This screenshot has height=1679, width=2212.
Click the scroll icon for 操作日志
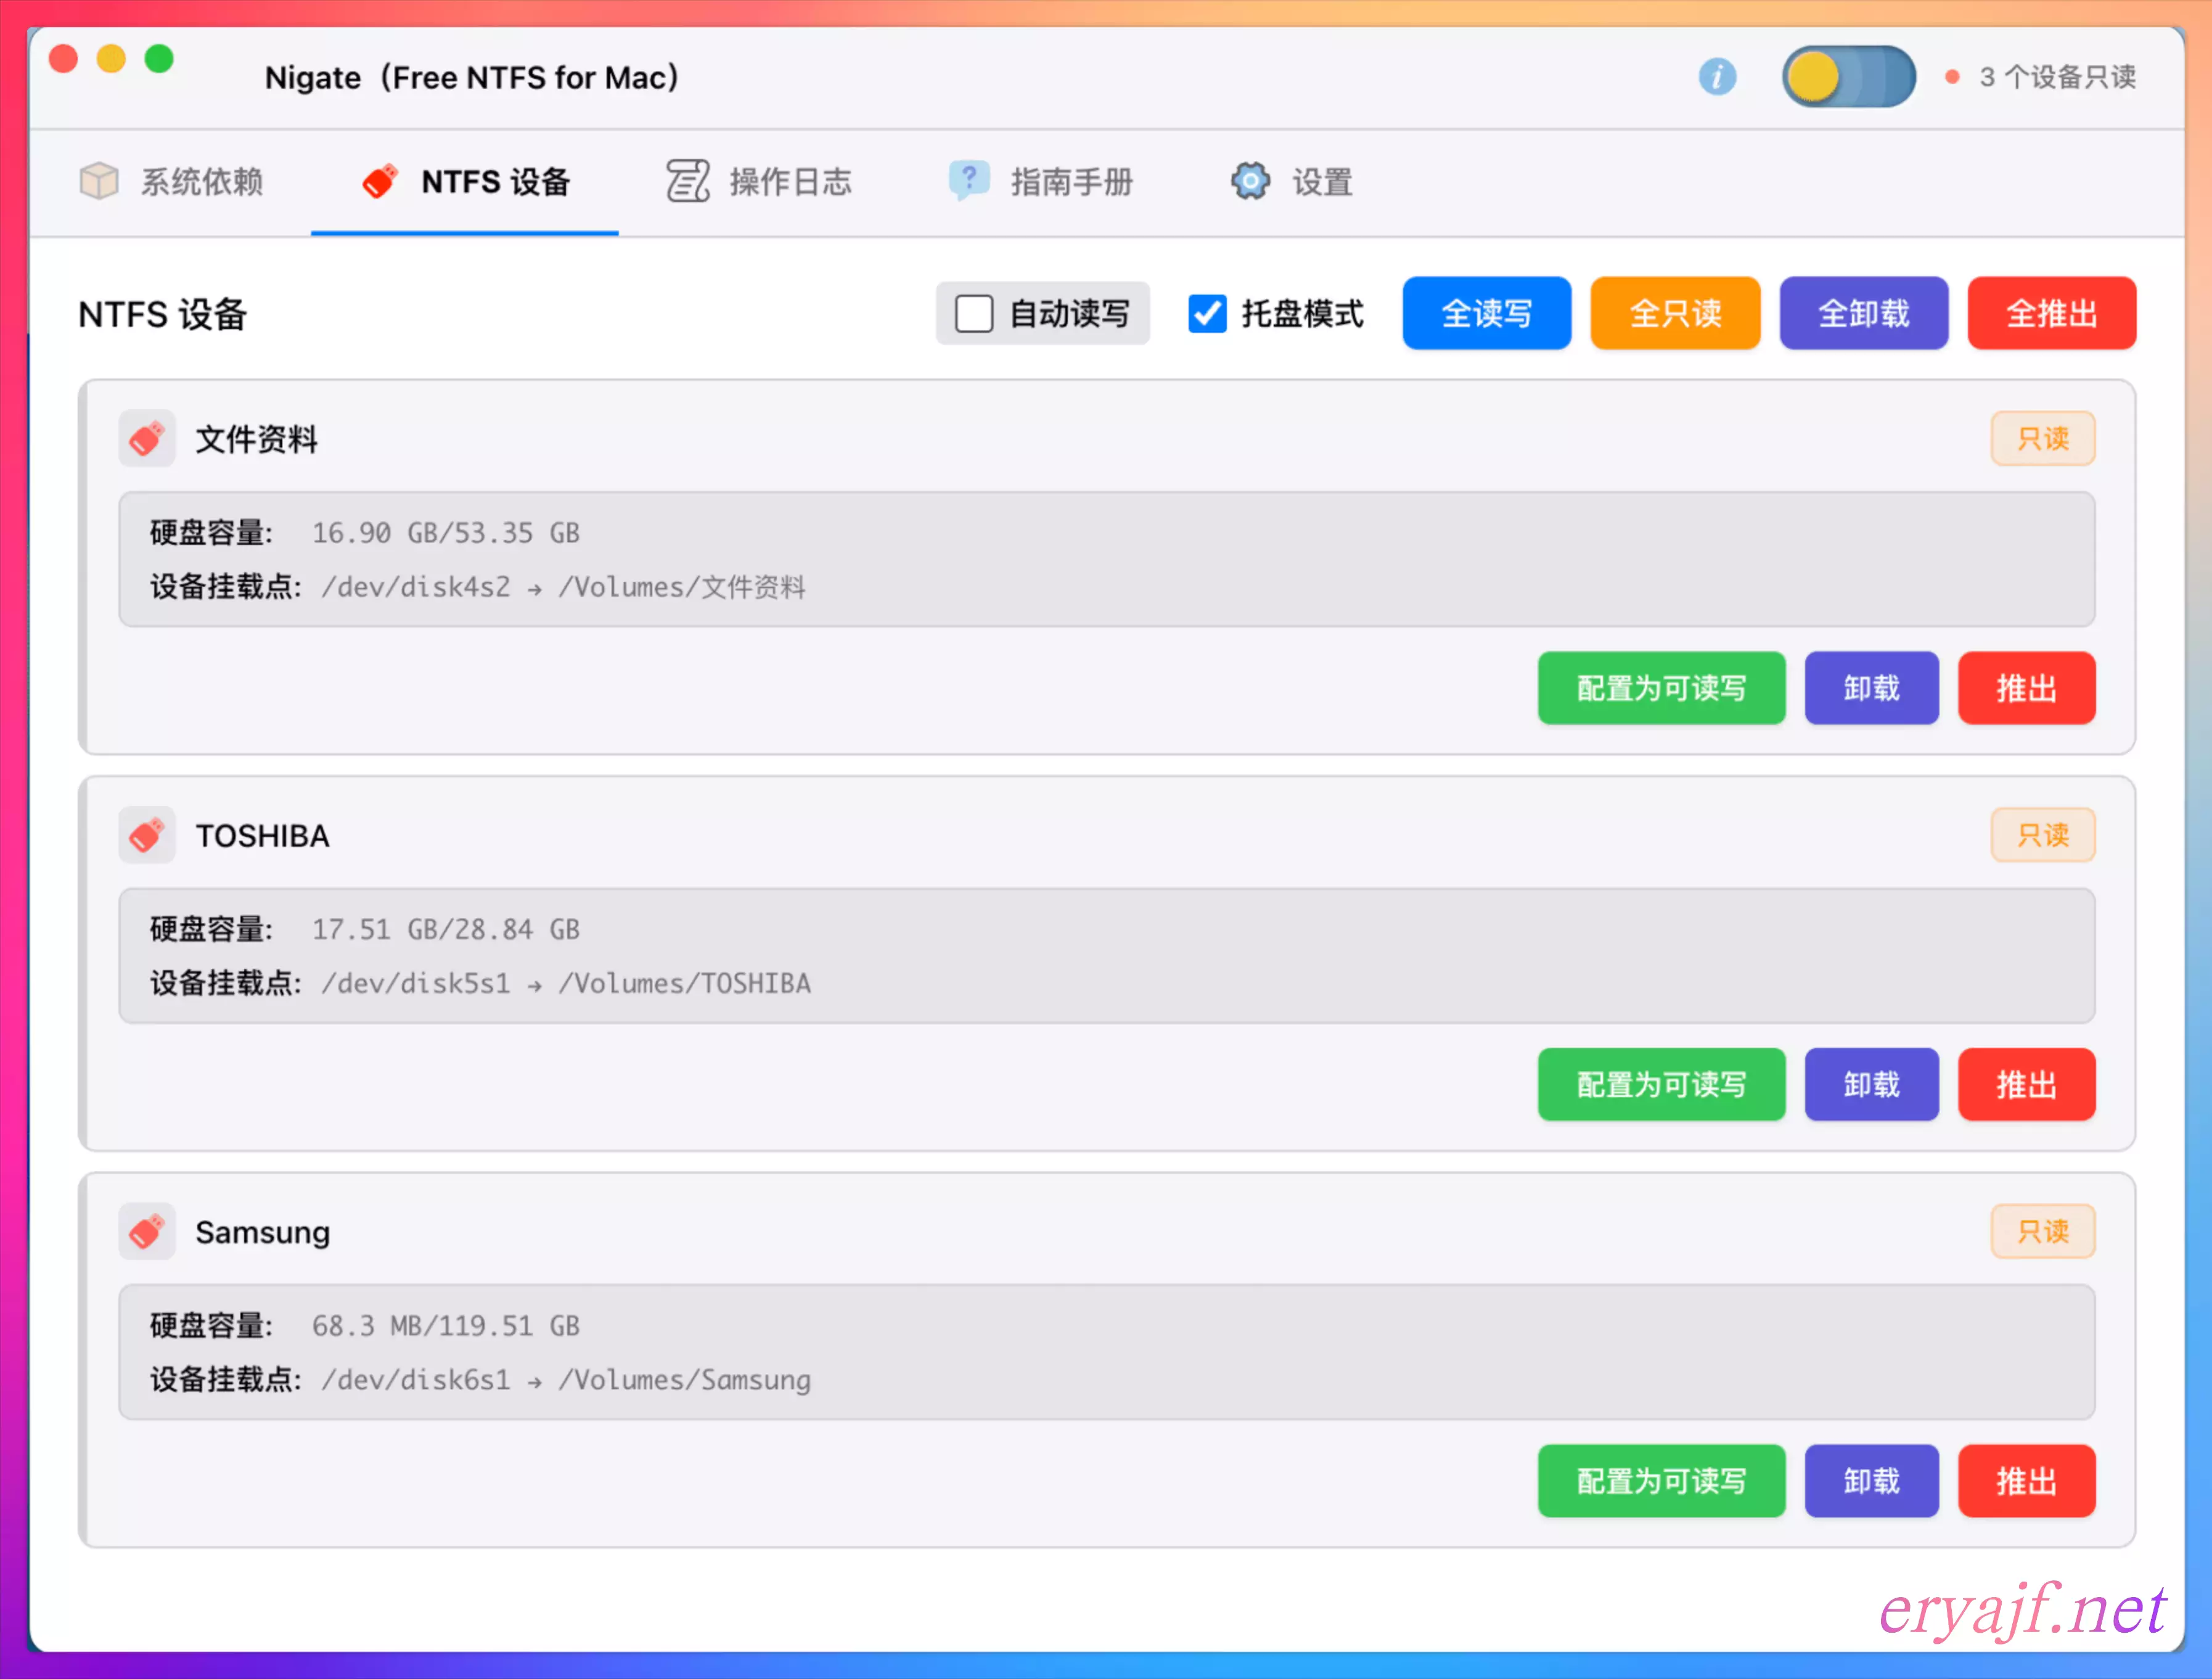point(688,181)
